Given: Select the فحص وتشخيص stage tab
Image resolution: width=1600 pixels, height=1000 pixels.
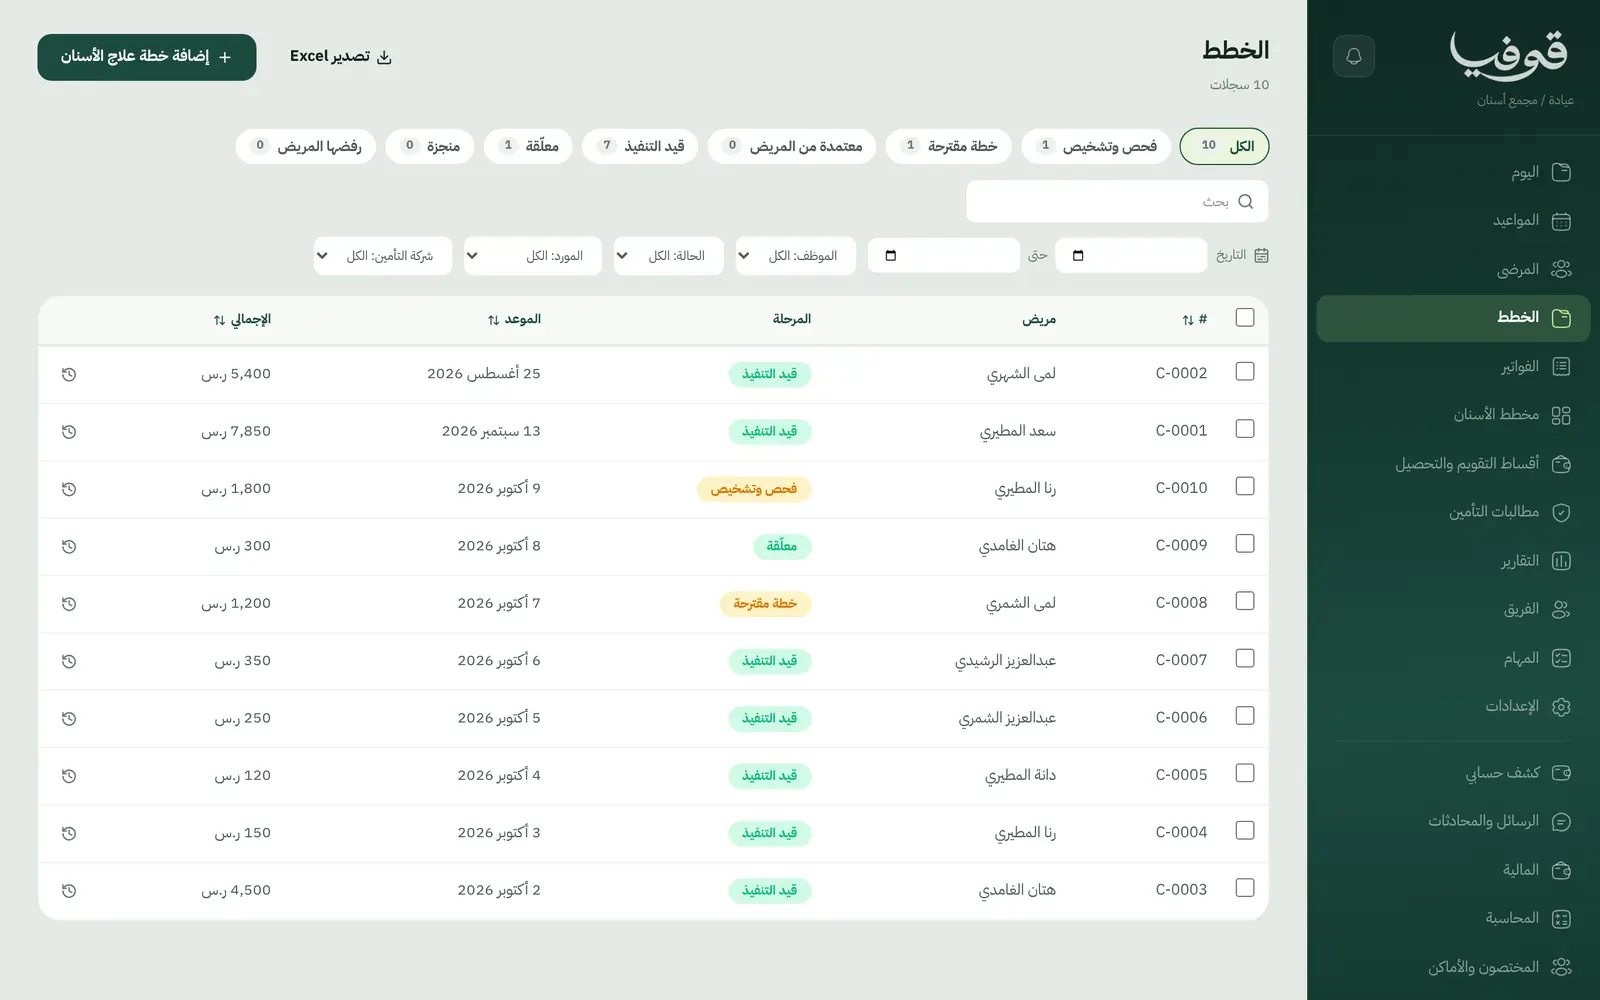Looking at the screenshot, I should [x=1096, y=146].
